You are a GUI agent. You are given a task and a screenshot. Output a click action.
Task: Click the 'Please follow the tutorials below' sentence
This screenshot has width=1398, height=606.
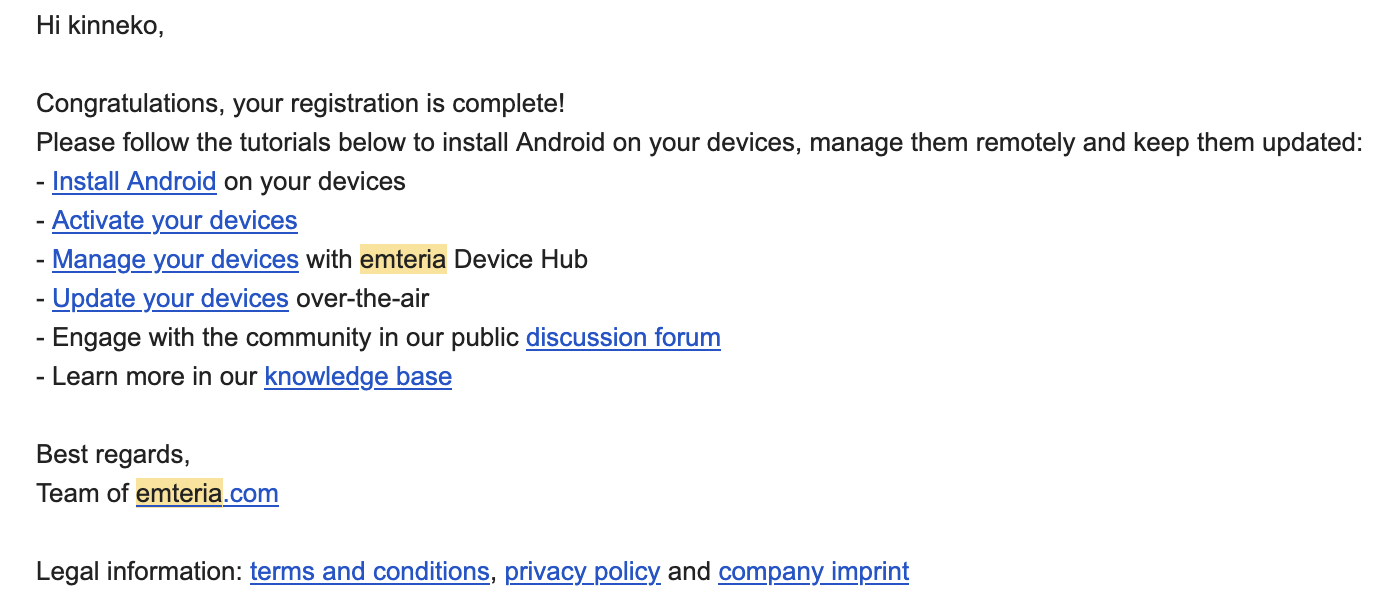pyautogui.click(x=699, y=143)
